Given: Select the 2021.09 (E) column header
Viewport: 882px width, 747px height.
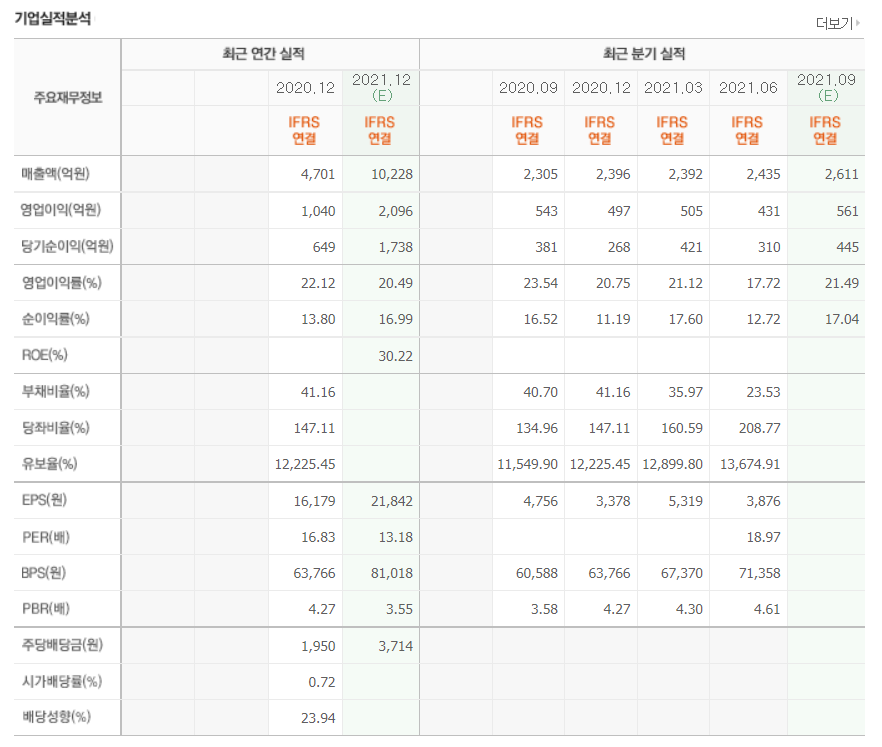Looking at the screenshot, I should tap(826, 88).
